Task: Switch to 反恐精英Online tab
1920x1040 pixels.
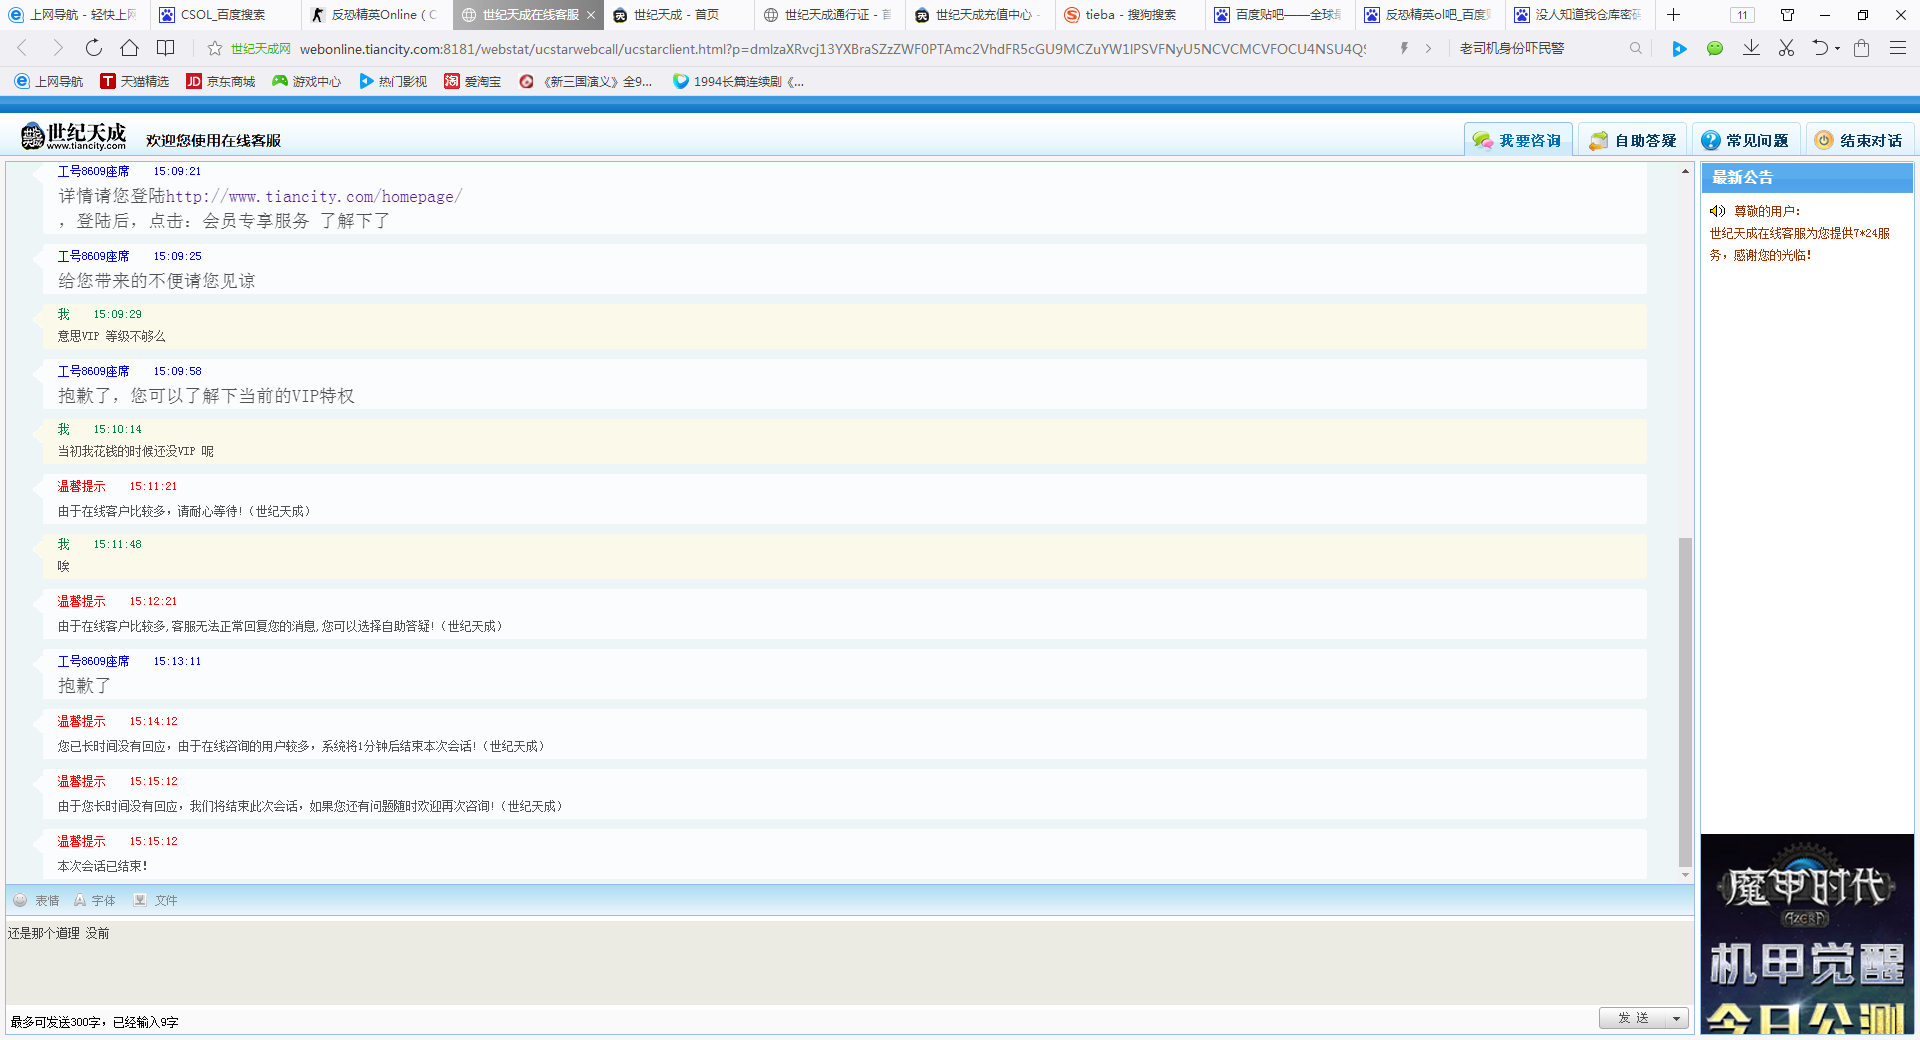Action: (377, 15)
